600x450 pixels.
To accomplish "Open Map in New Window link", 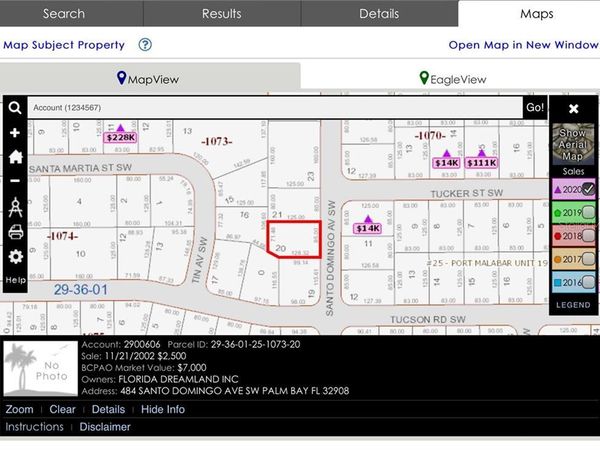I will coord(522,45).
